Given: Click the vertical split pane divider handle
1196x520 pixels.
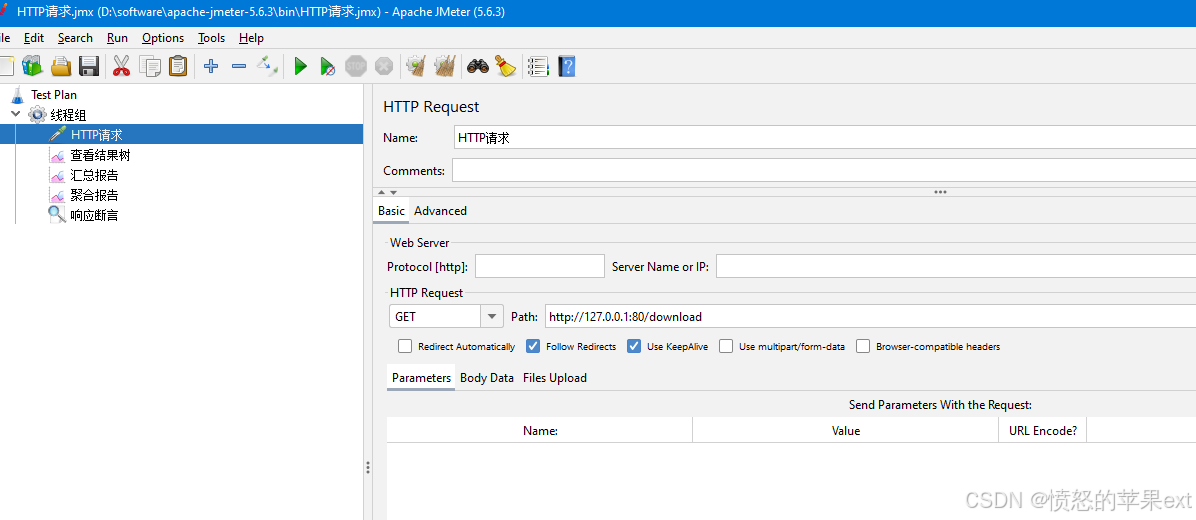Looking at the screenshot, I should tap(368, 467).
